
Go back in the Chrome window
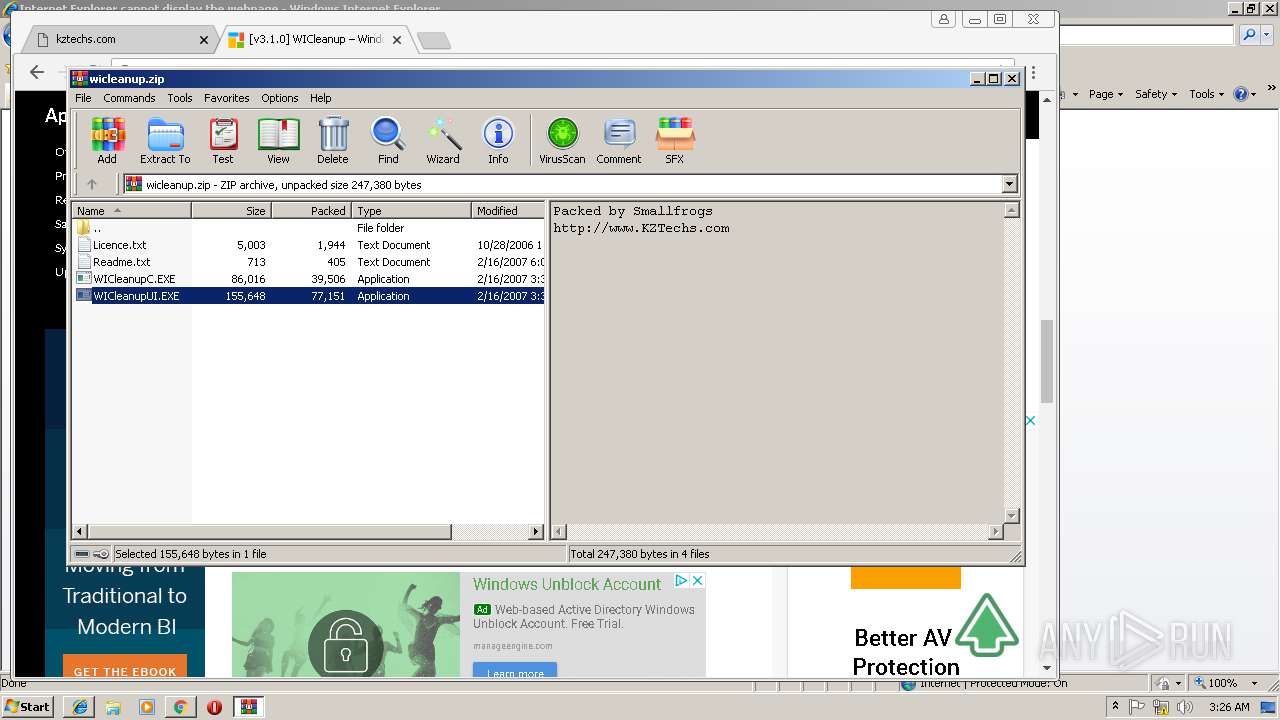tap(37, 72)
